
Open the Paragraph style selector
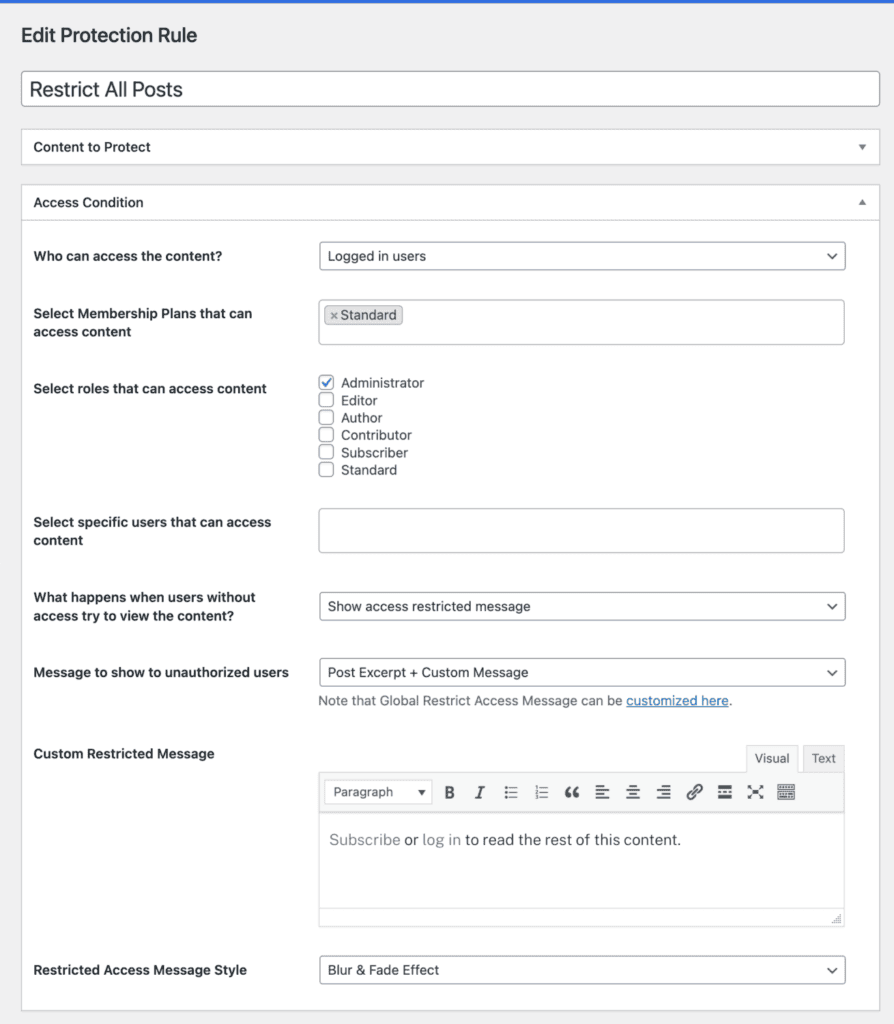pyautogui.click(x=377, y=791)
